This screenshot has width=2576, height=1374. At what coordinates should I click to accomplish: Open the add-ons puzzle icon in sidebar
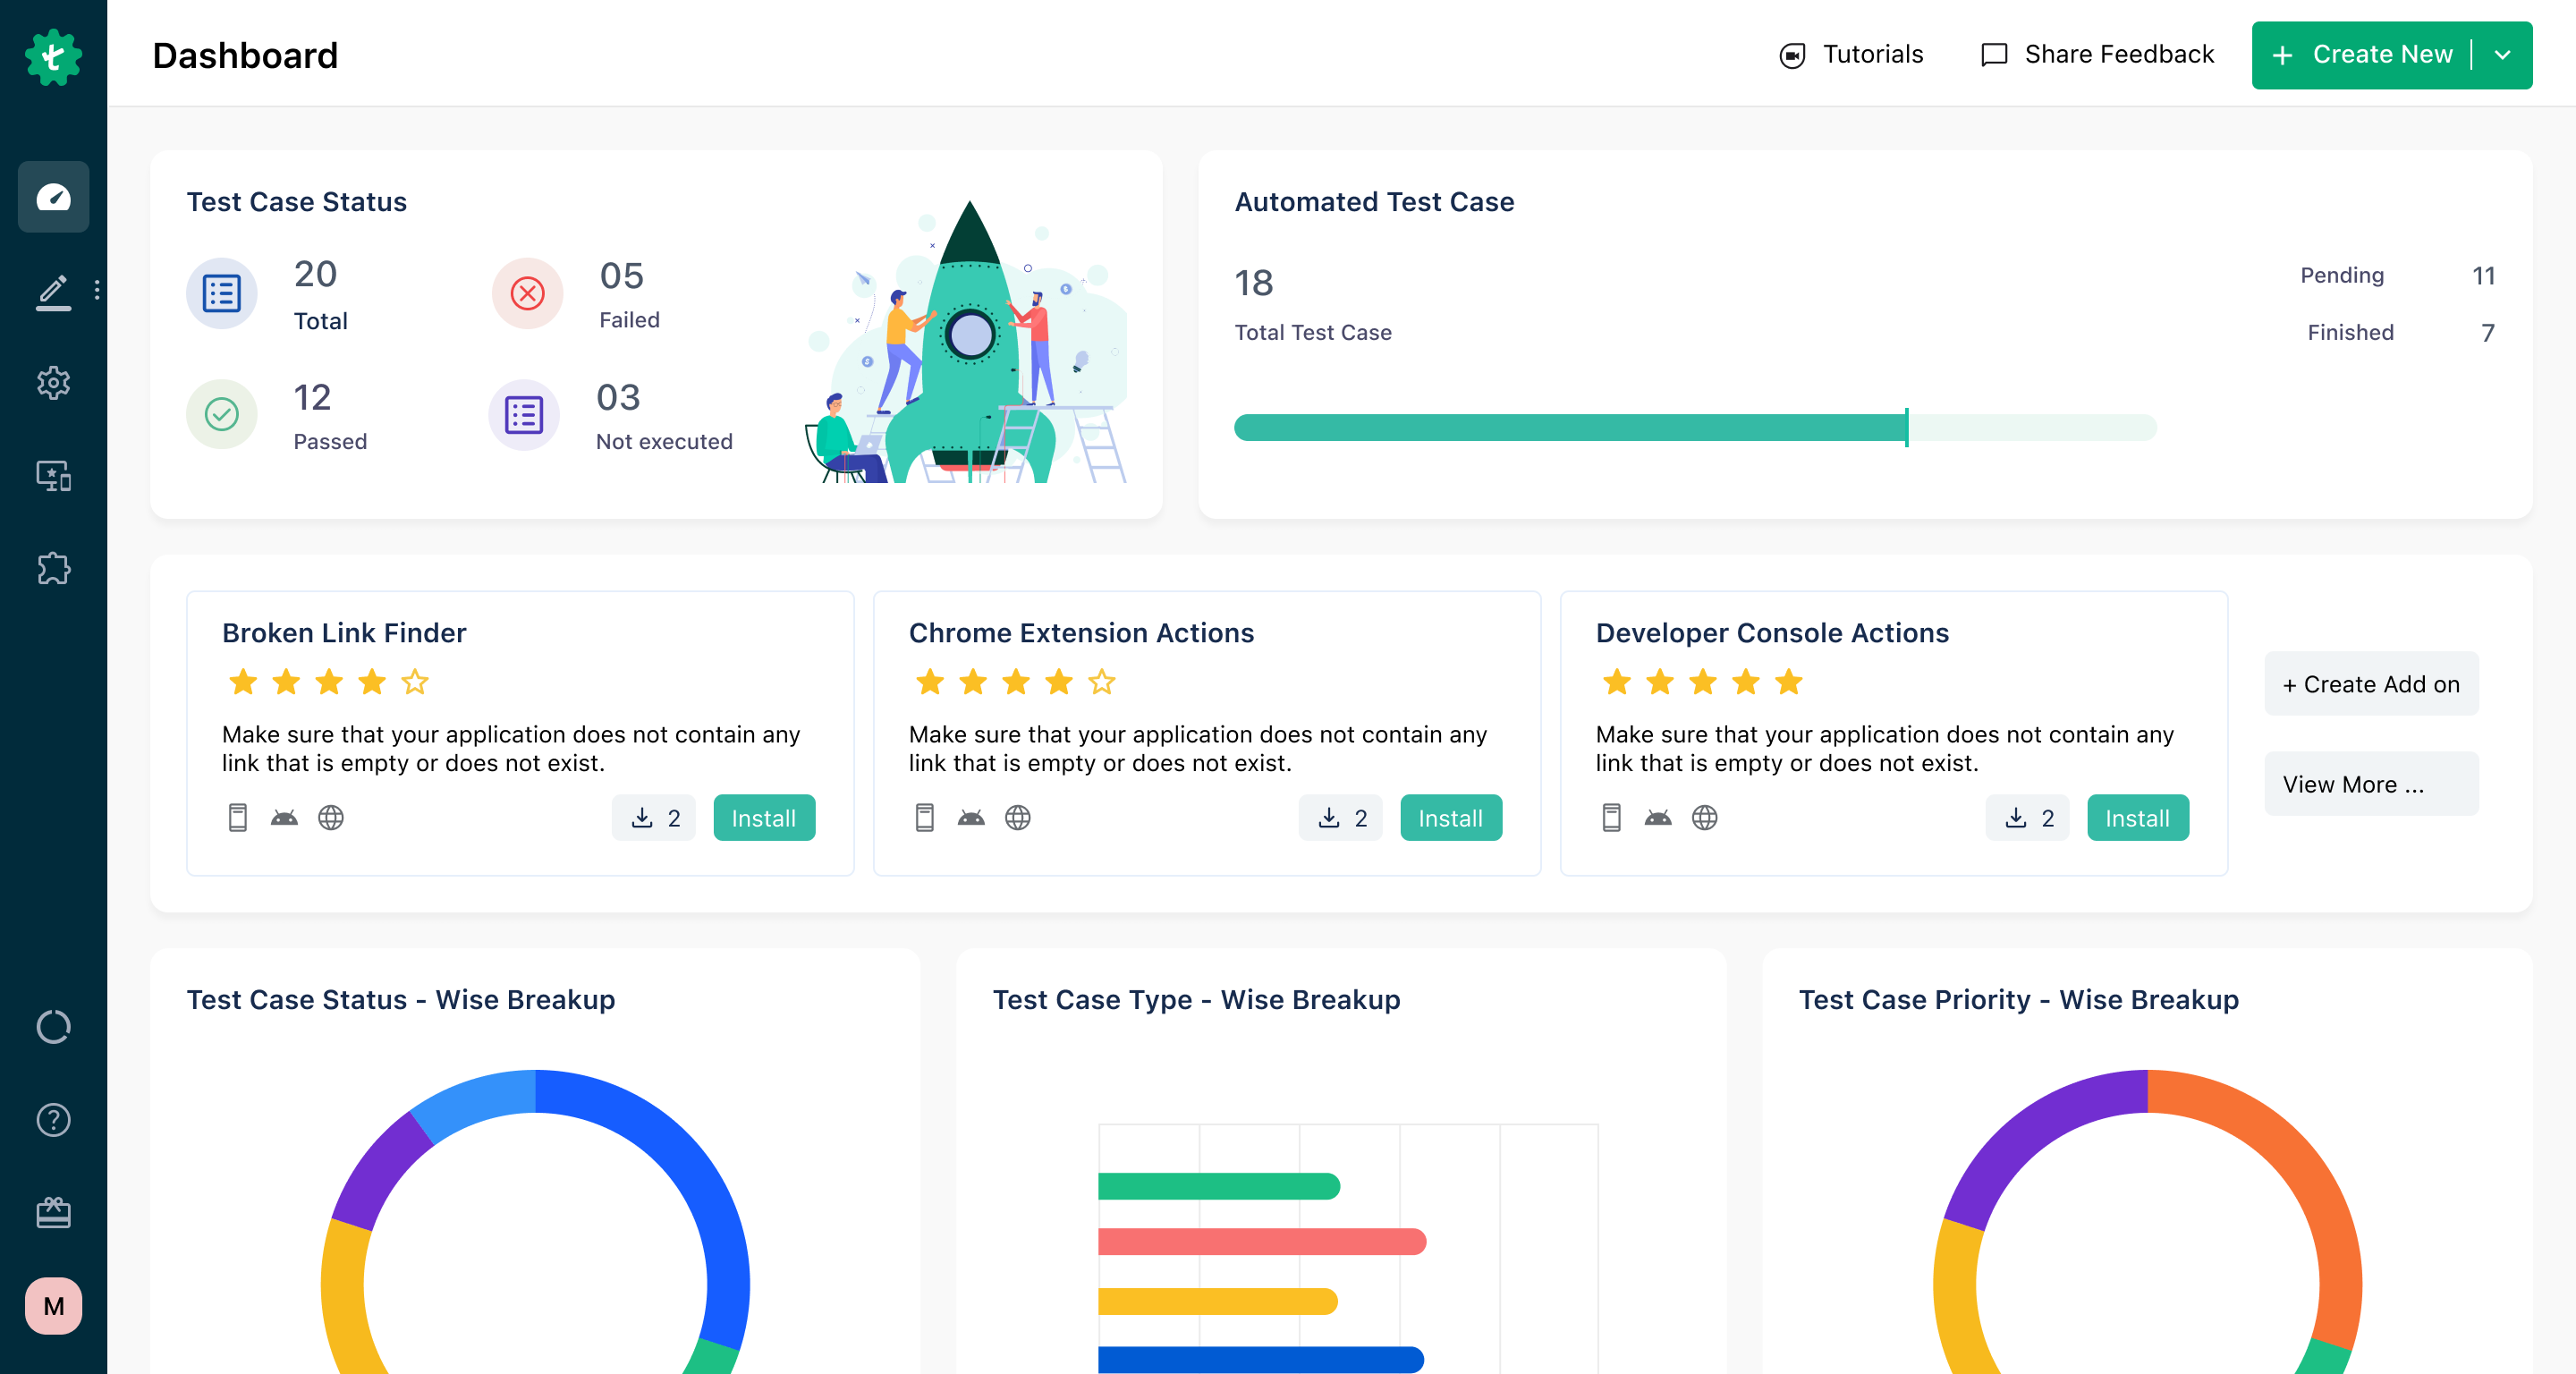point(53,569)
